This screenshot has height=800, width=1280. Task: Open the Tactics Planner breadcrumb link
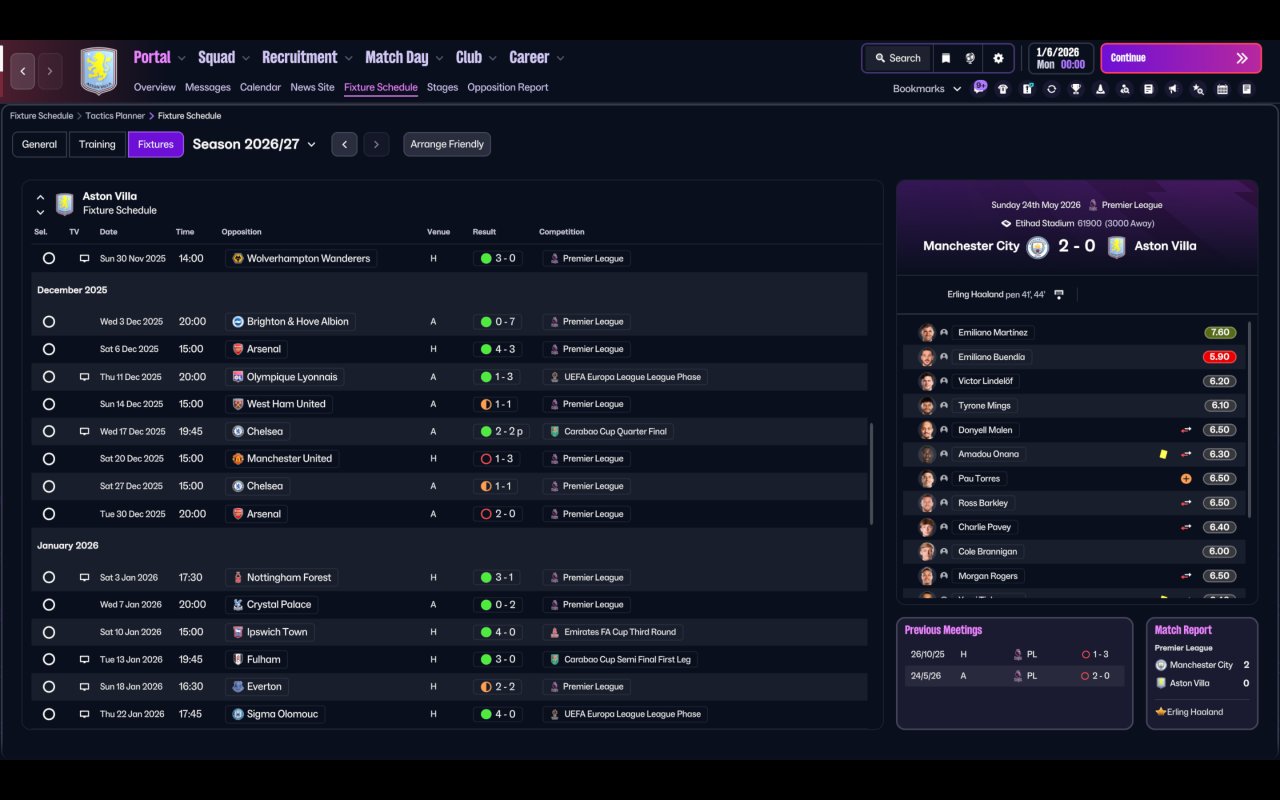[x=117, y=116]
